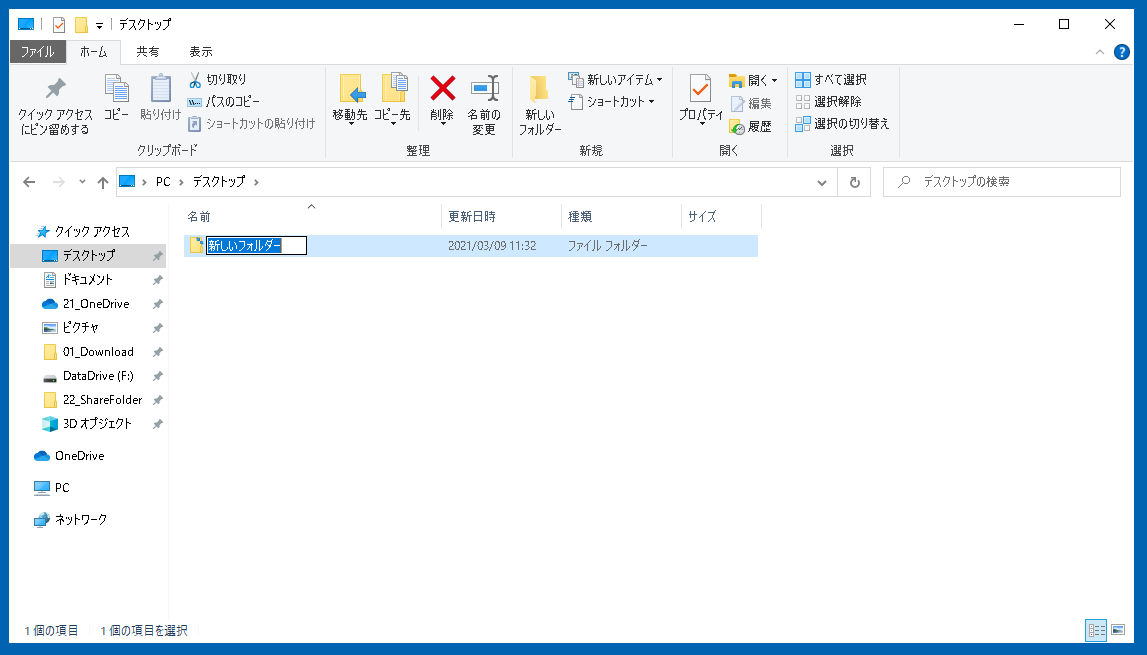Expand the address bar history dropdown
1147x655 pixels.
click(x=822, y=182)
